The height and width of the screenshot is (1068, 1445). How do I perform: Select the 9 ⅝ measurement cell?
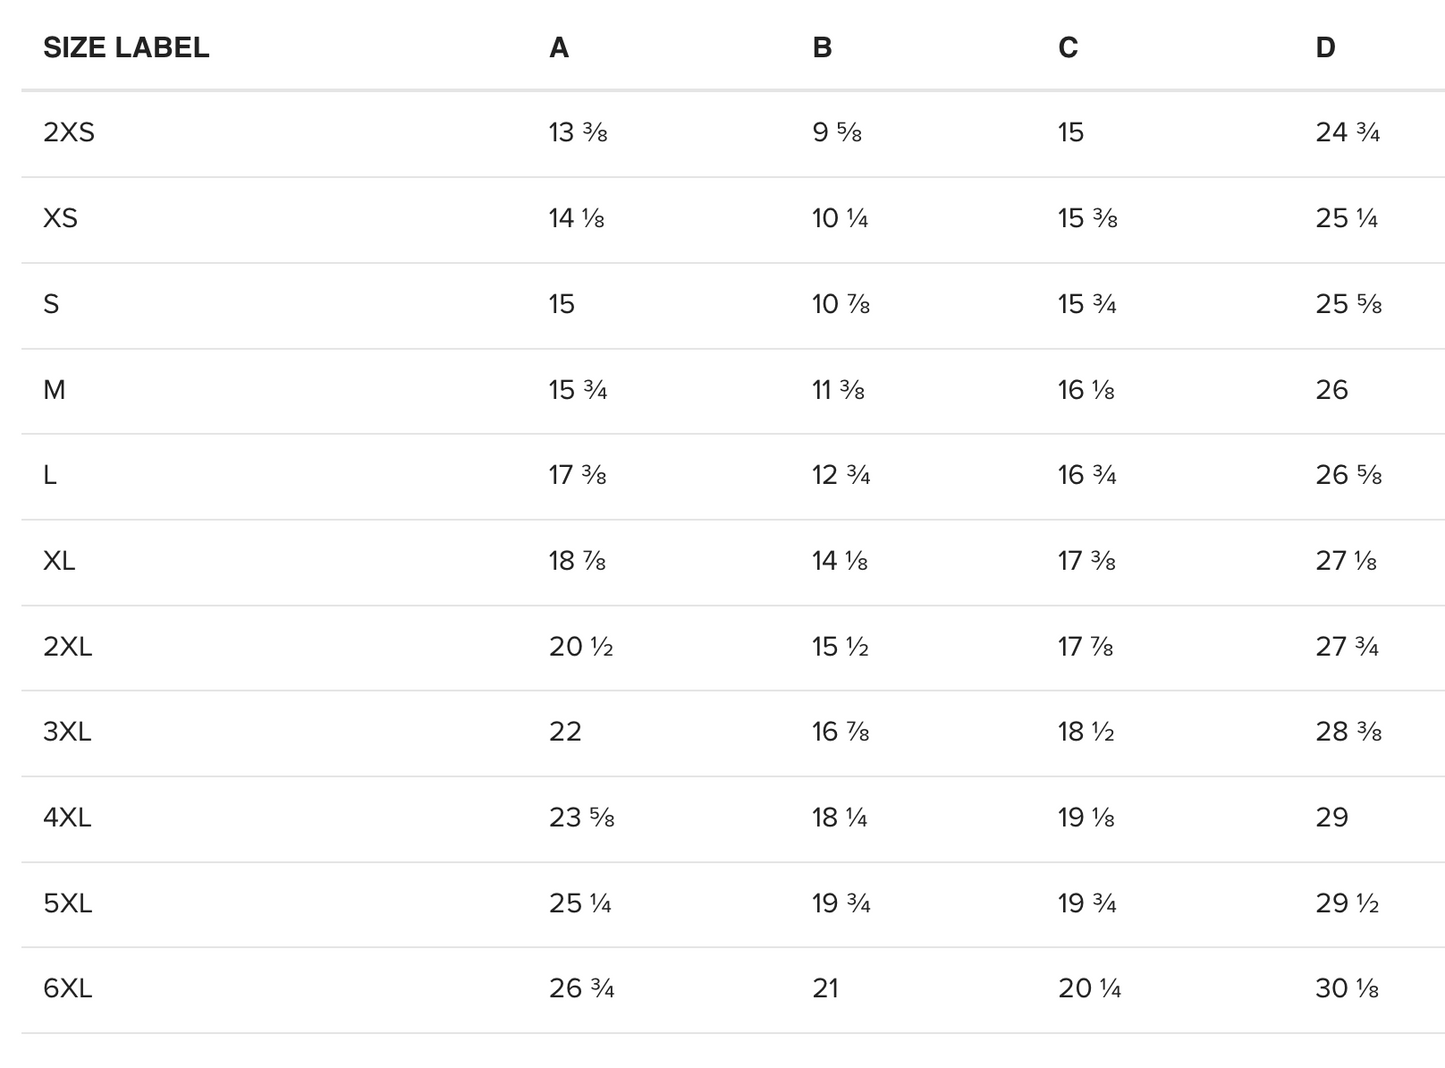click(x=837, y=132)
